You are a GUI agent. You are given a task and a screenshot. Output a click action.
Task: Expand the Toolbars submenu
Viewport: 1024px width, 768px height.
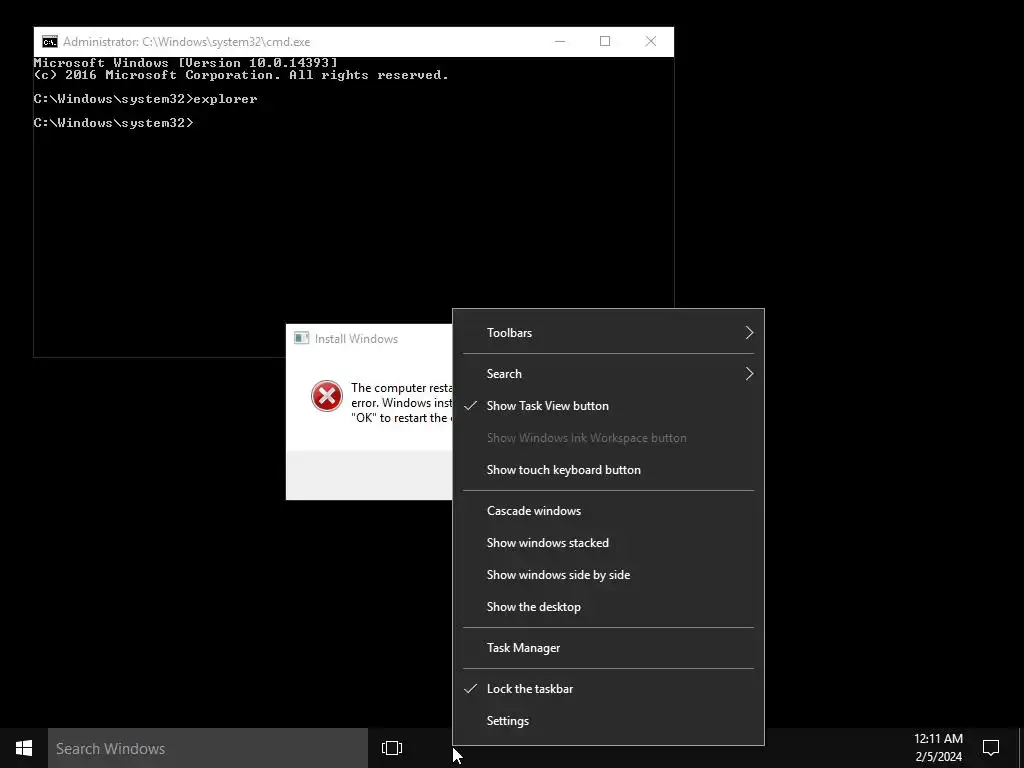tap(608, 332)
